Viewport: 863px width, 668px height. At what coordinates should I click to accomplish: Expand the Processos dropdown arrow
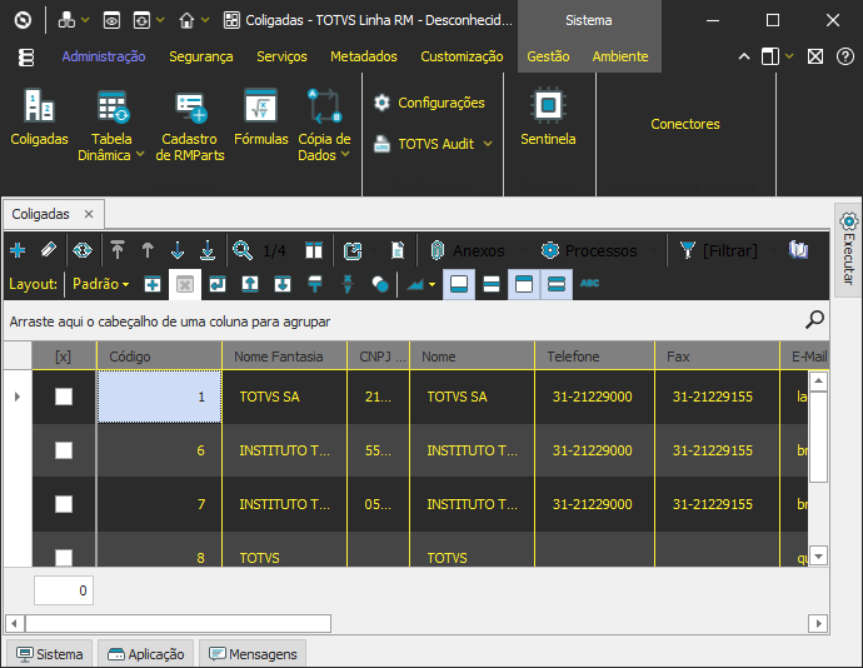[654, 251]
